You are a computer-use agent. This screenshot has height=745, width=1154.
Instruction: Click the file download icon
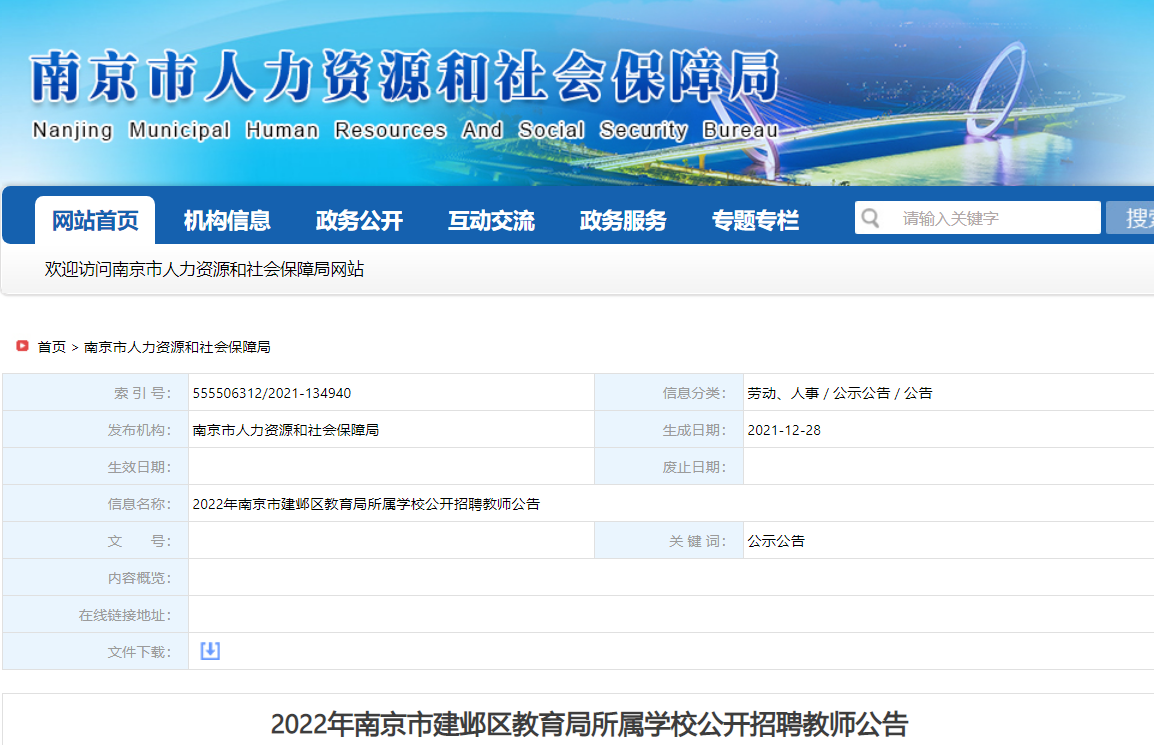[210, 651]
